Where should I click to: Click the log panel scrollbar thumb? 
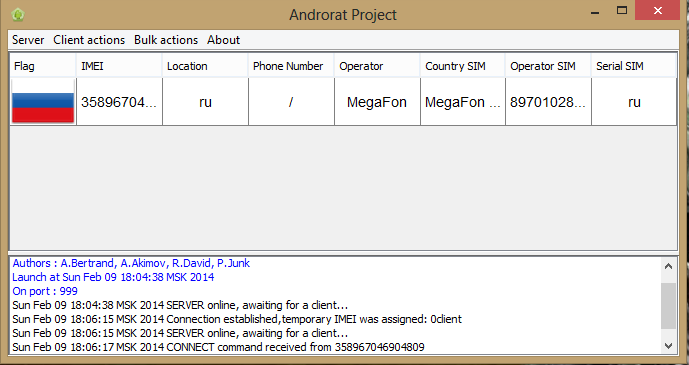668,306
